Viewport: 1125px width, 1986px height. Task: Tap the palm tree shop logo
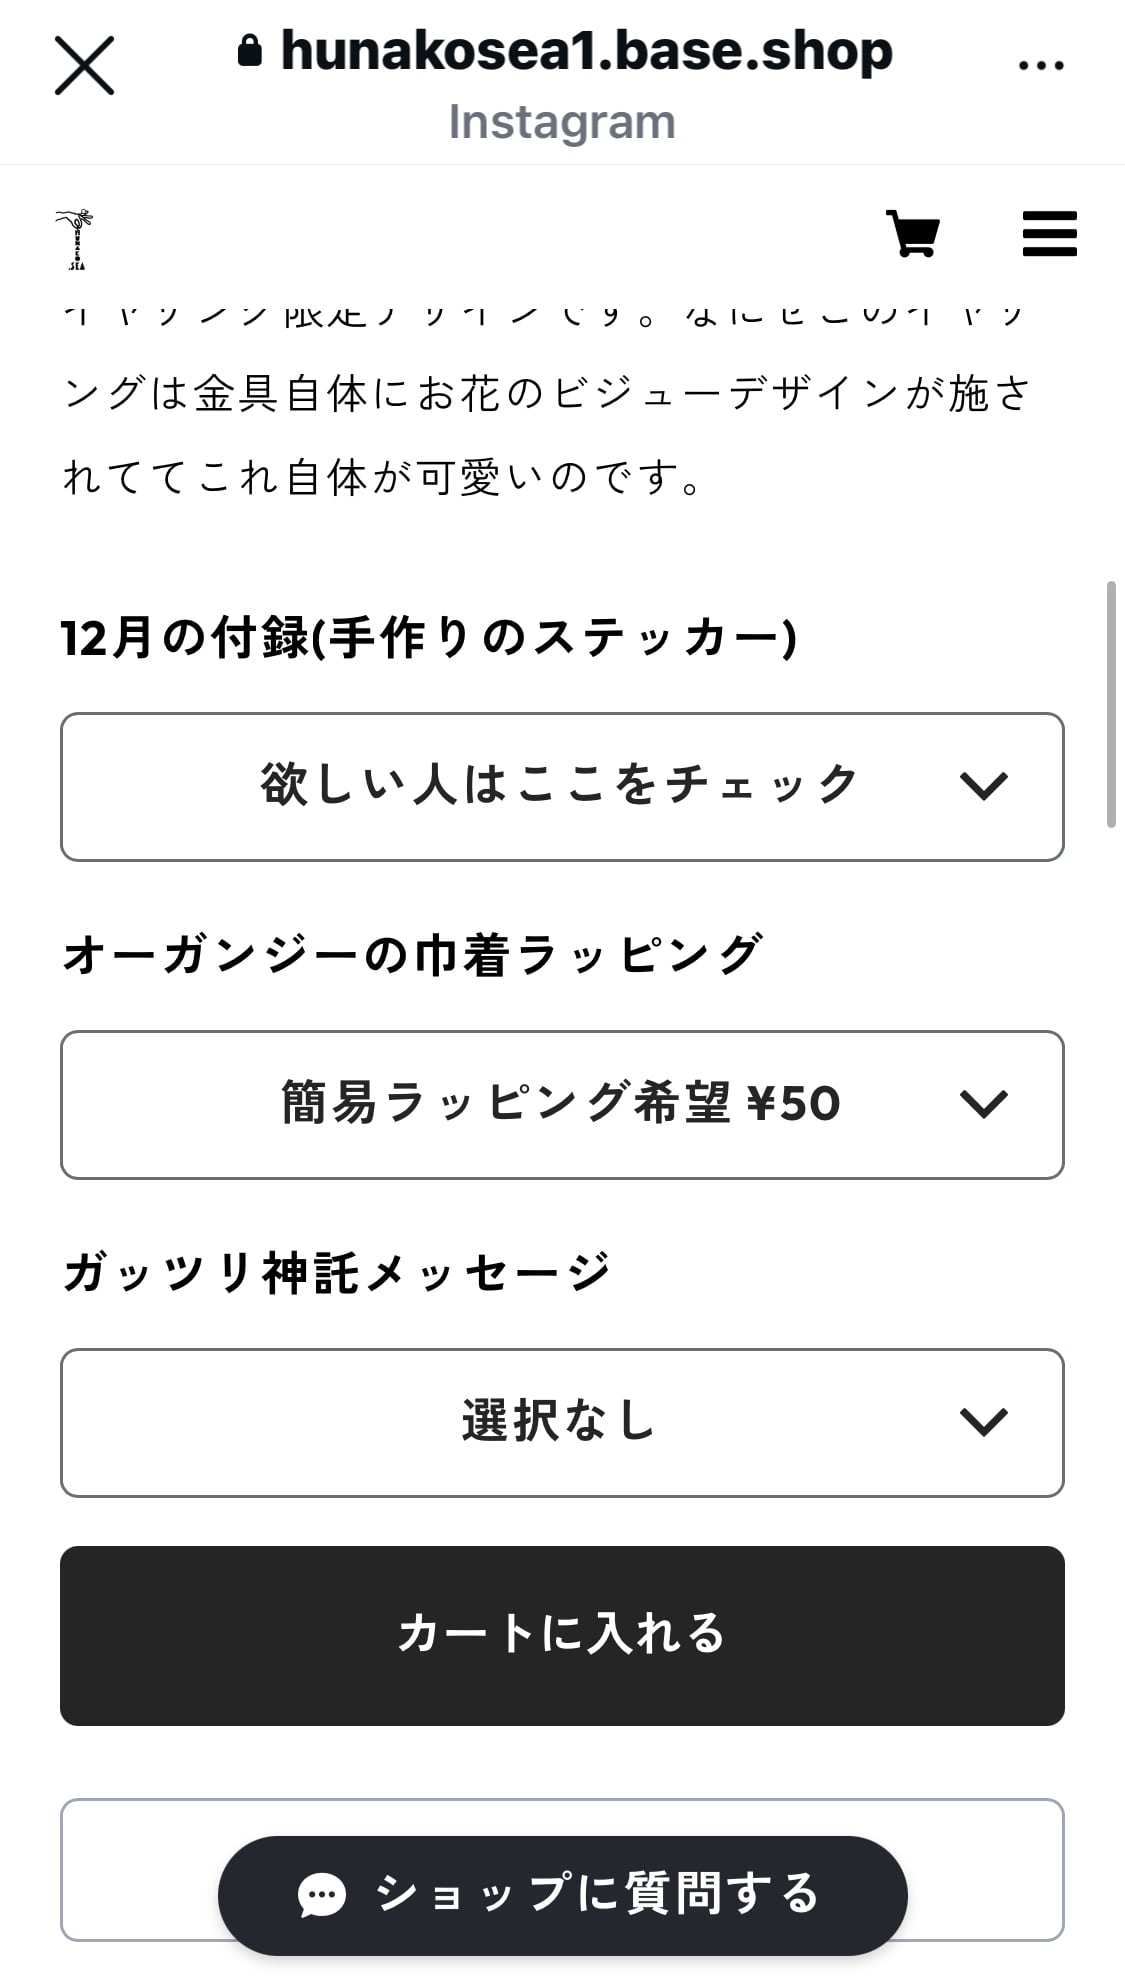click(x=76, y=238)
